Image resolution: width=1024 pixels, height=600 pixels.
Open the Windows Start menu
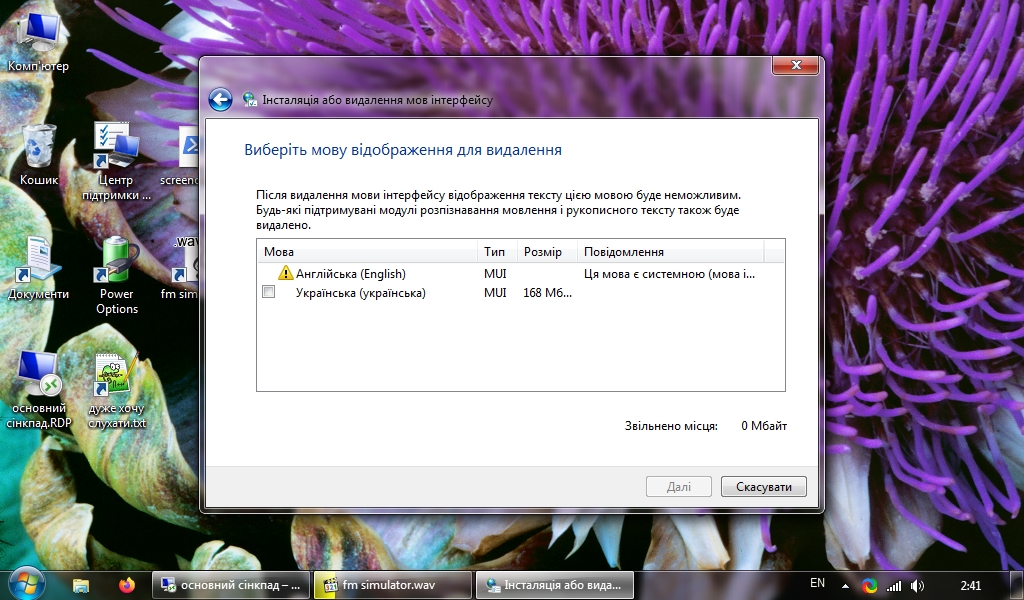click(x=27, y=583)
